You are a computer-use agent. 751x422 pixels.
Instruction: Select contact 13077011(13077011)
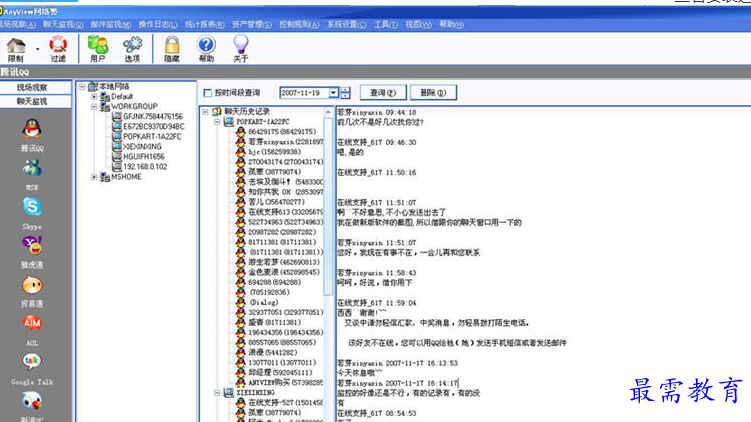pyautogui.click(x=282, y=363)
